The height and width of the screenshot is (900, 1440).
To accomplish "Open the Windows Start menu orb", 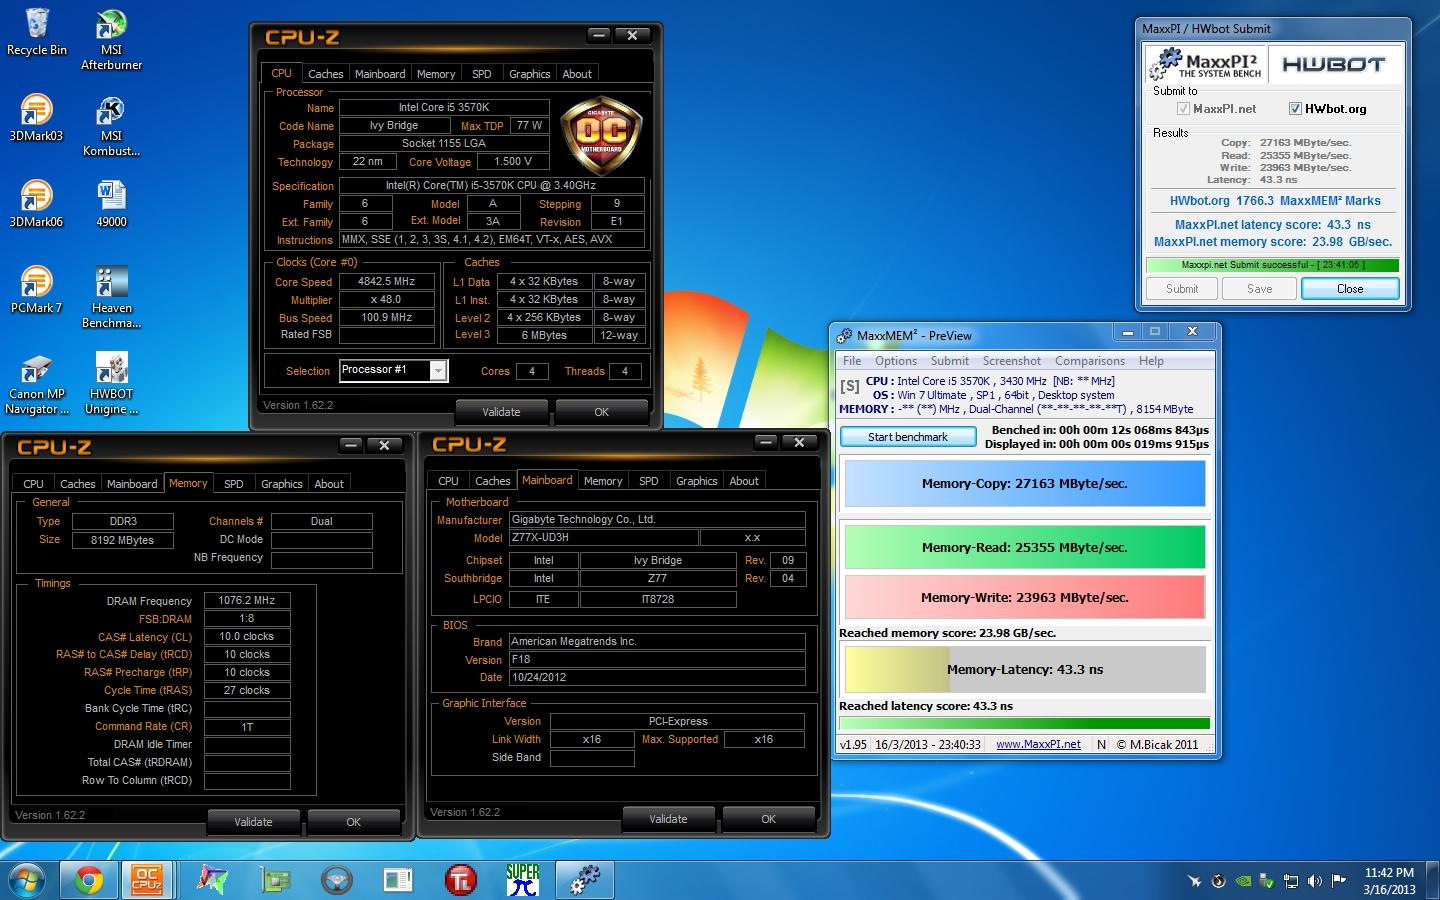I will pos(27,881).
